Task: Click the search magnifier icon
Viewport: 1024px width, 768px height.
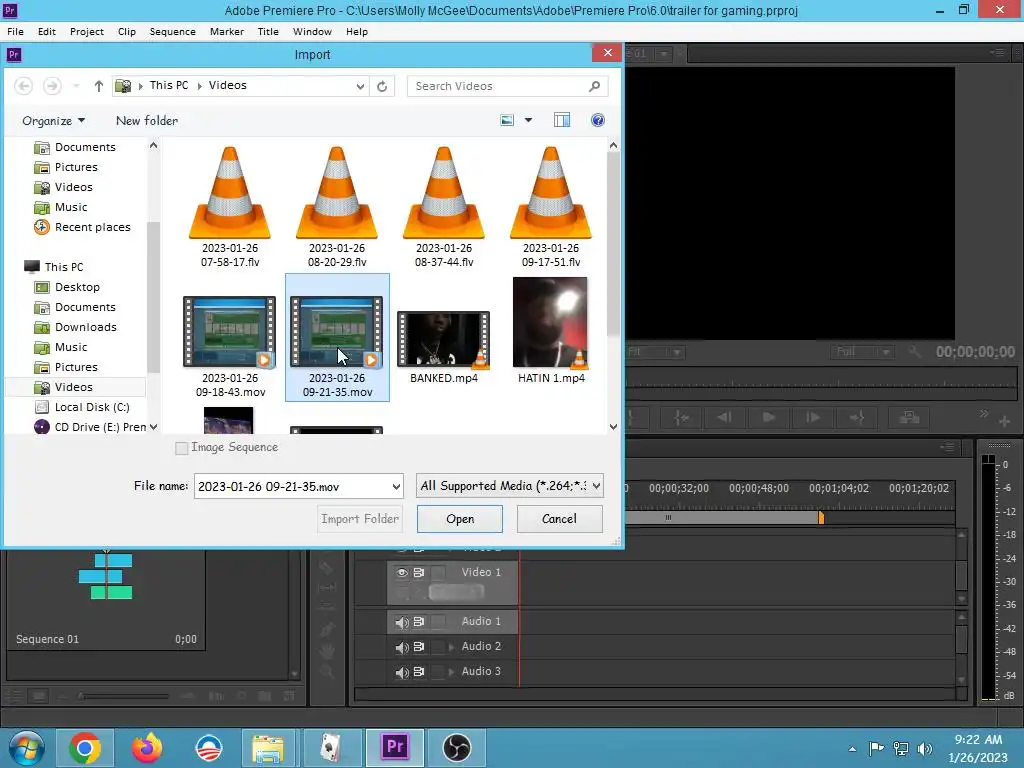Action: pyautogui.click(x=594, y=86)
